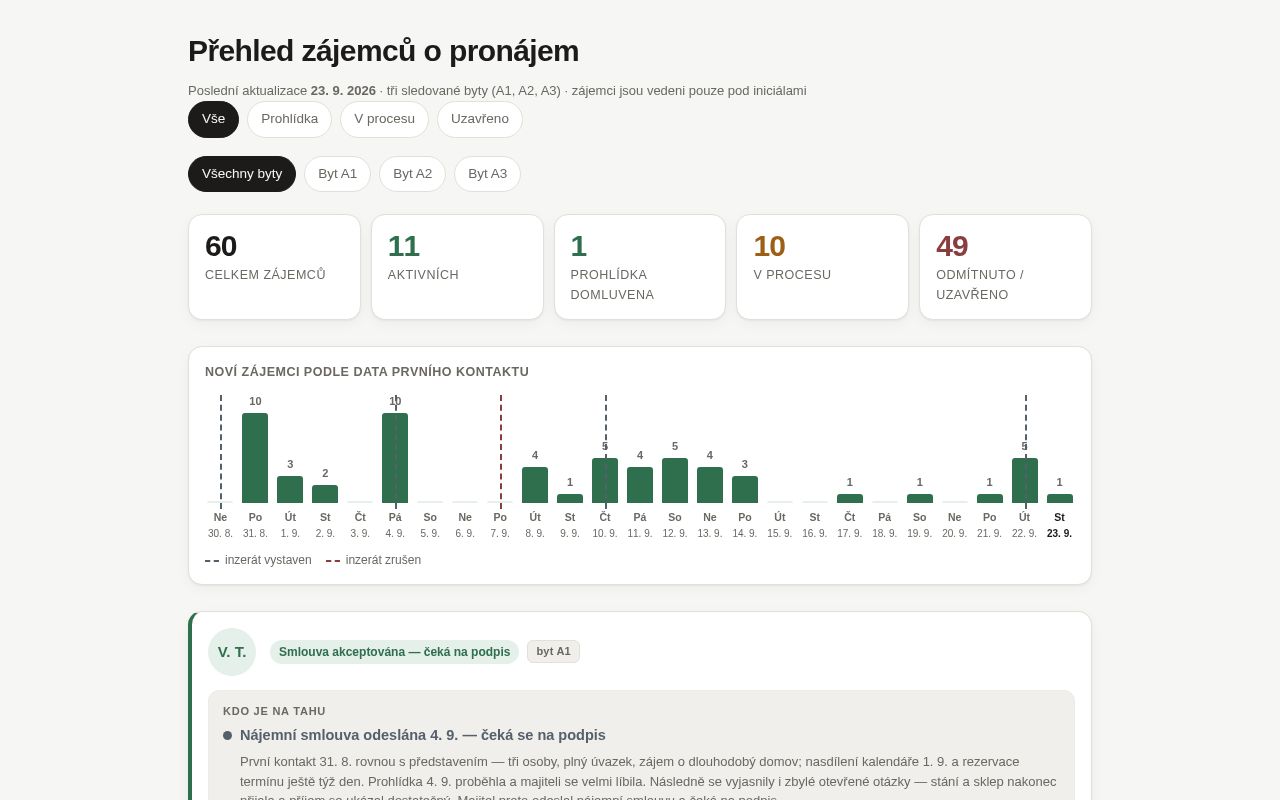Image resolution: width=1280 pixels, height=800 pixels.
Task: Click the dashed ad-posted marker at Ne 30. 8.
Action: coord(221,452)
